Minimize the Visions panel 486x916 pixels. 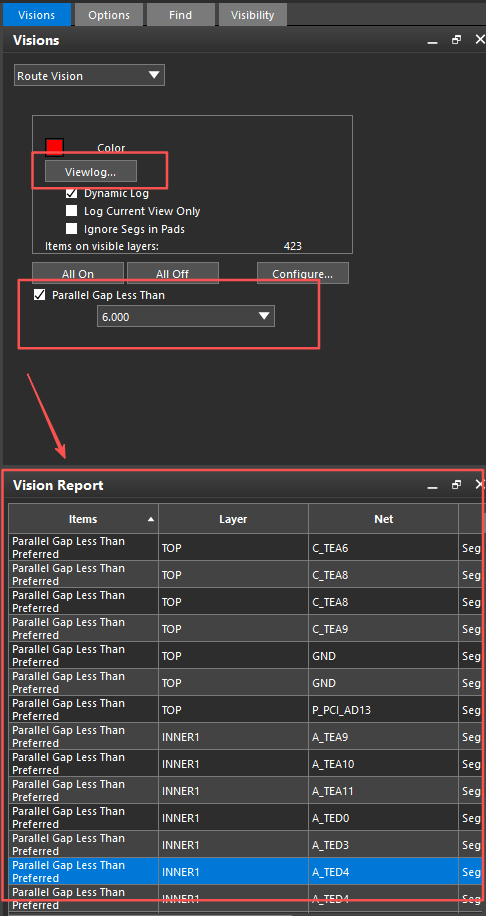(433, 41)
